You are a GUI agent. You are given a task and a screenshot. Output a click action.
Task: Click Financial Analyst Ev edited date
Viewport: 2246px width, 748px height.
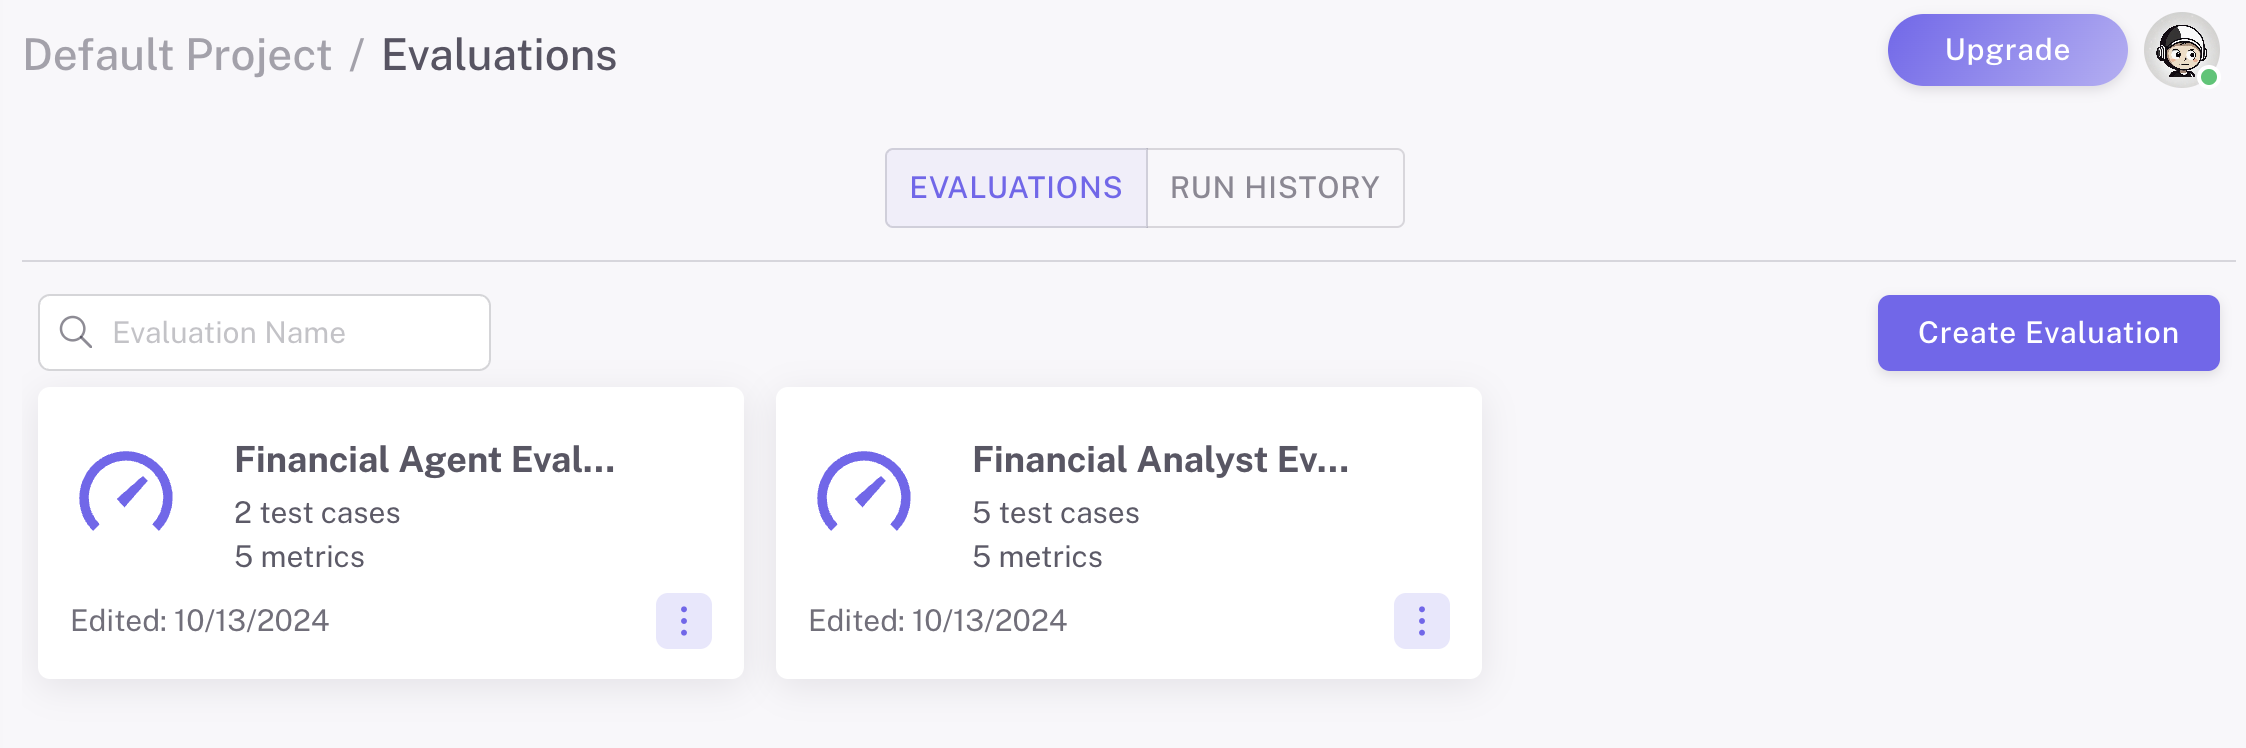click(938, 621)
